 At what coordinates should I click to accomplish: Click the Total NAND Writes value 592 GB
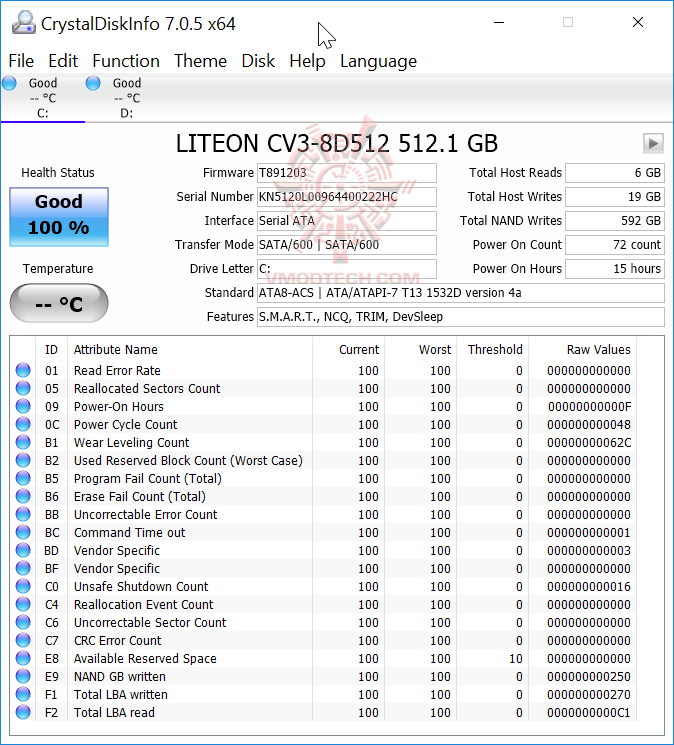615,221
